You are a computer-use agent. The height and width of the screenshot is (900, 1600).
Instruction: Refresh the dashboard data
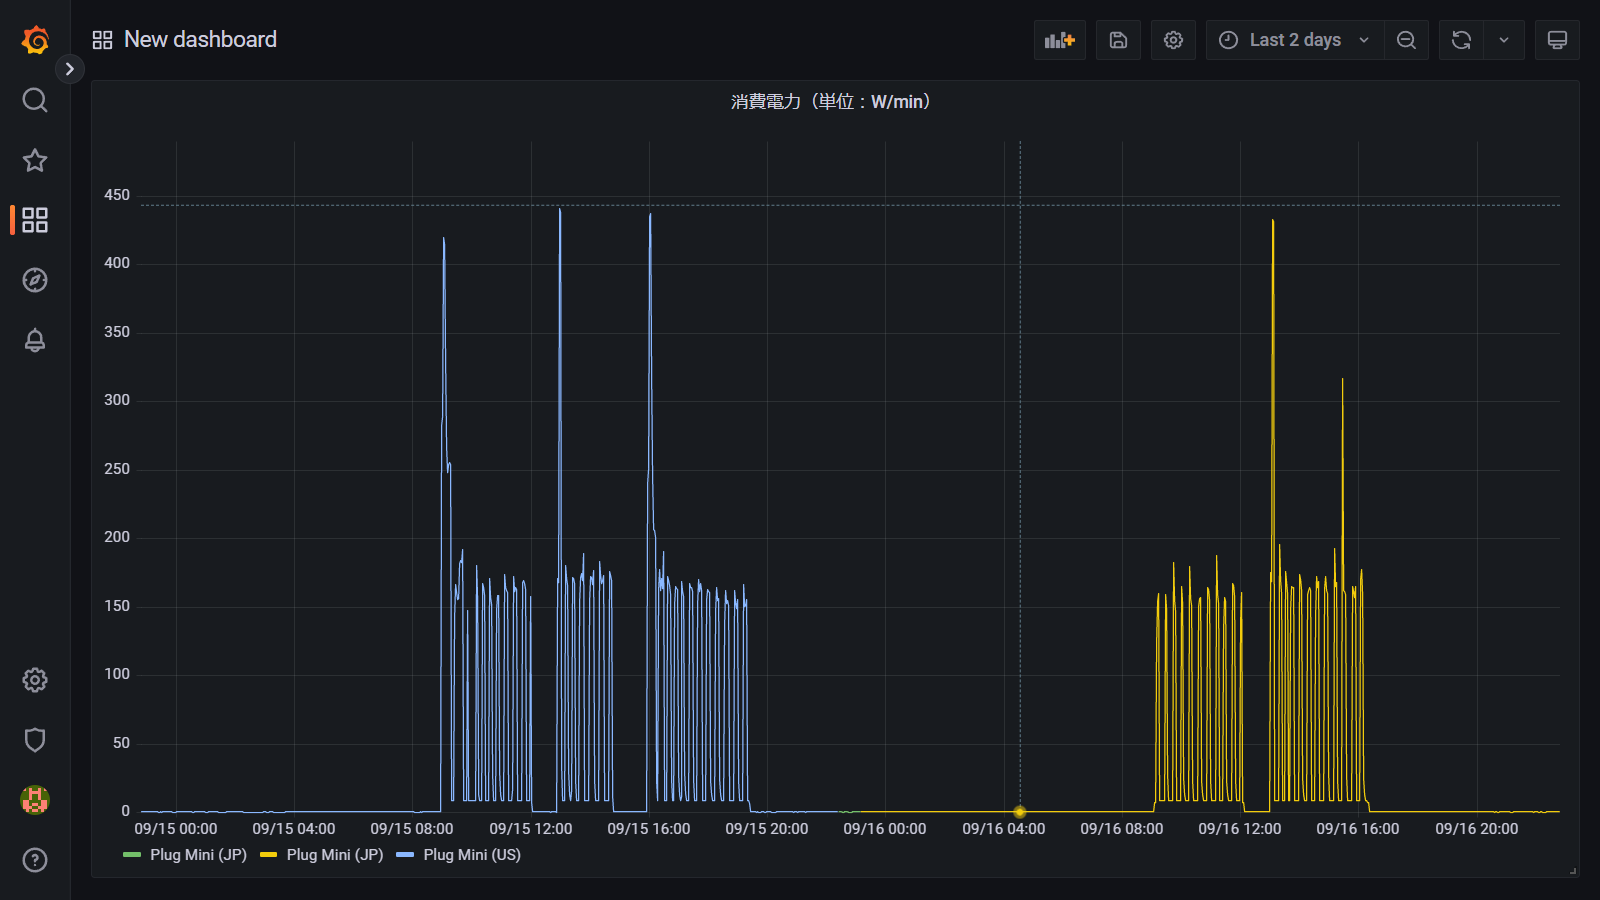tap(1461, 40)
